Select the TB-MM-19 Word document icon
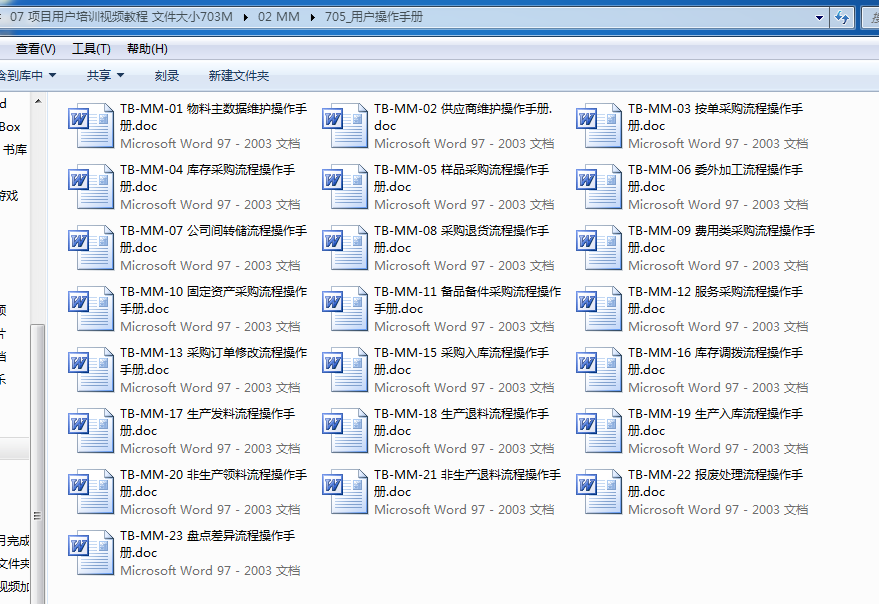Screen dimensions: 879x604 [x=599, y=431]
